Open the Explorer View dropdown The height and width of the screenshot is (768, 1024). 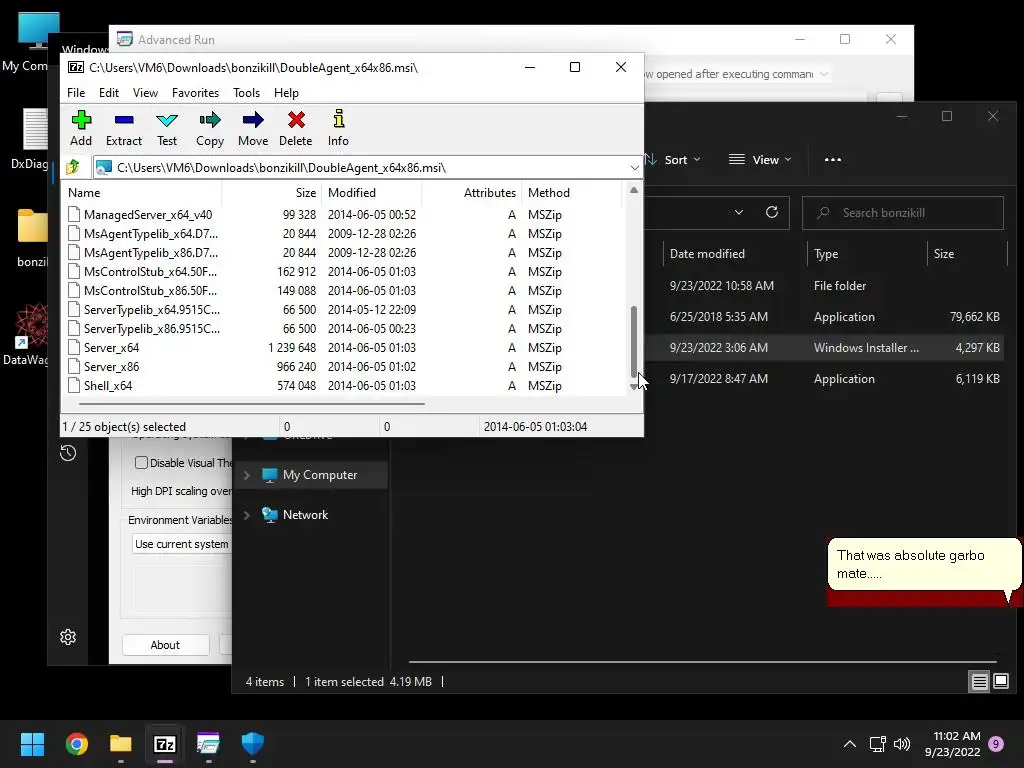pos(760,159)
